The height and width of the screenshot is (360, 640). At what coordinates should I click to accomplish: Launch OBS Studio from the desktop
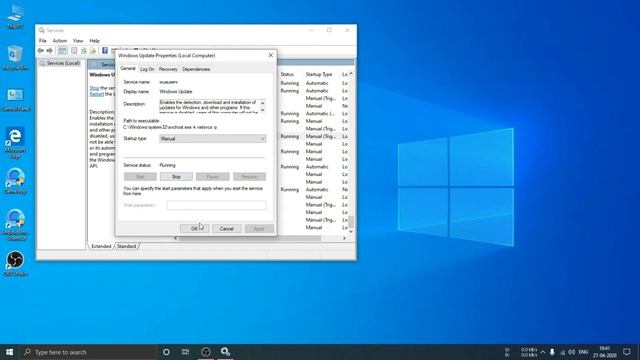pyautogui.click(x=15, y=264)
